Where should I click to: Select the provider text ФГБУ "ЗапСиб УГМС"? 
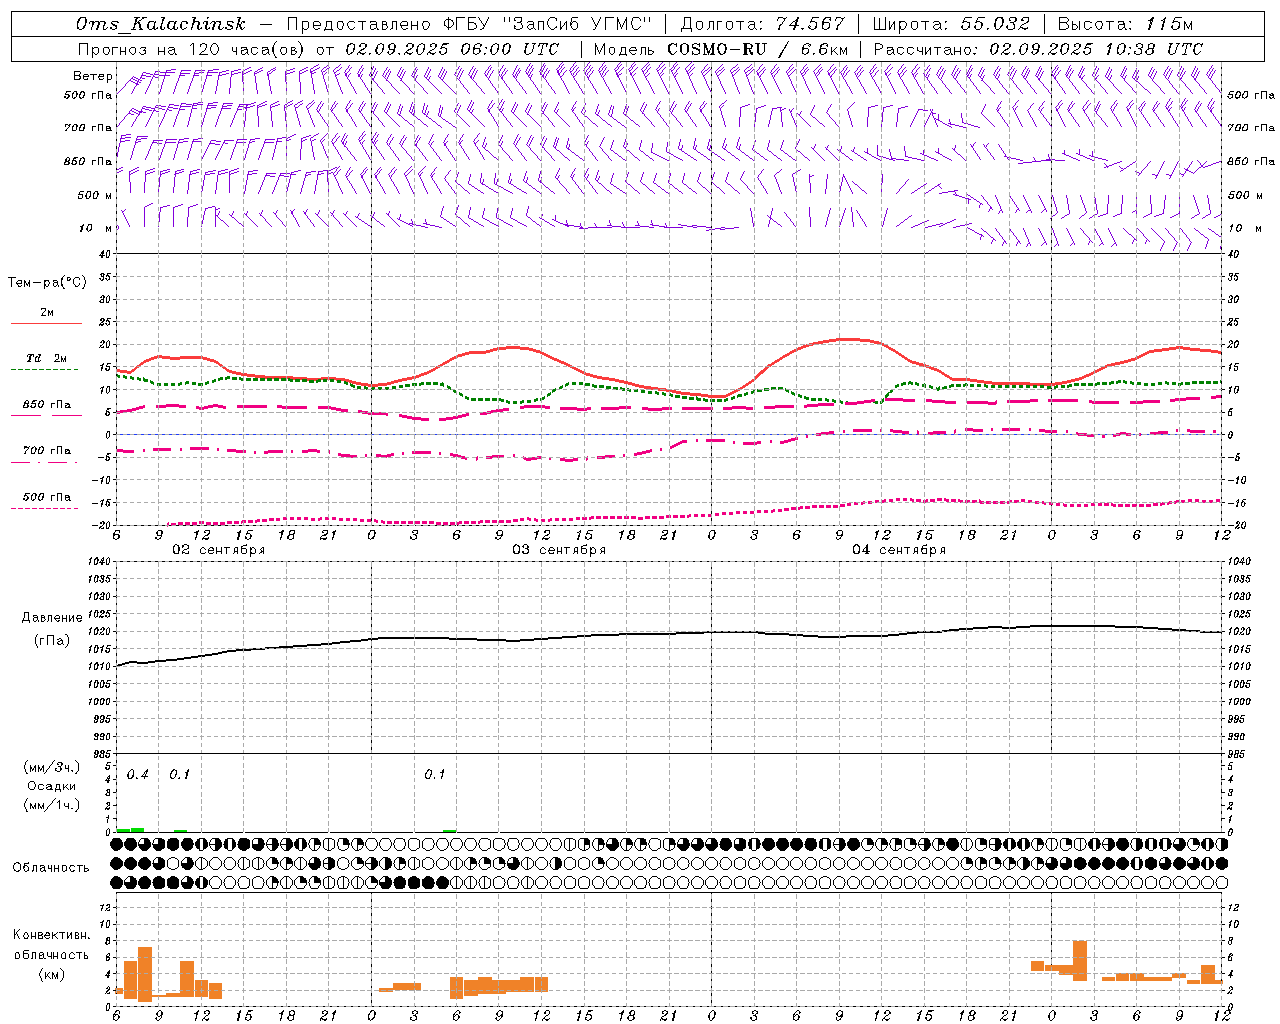pos(549,24)
